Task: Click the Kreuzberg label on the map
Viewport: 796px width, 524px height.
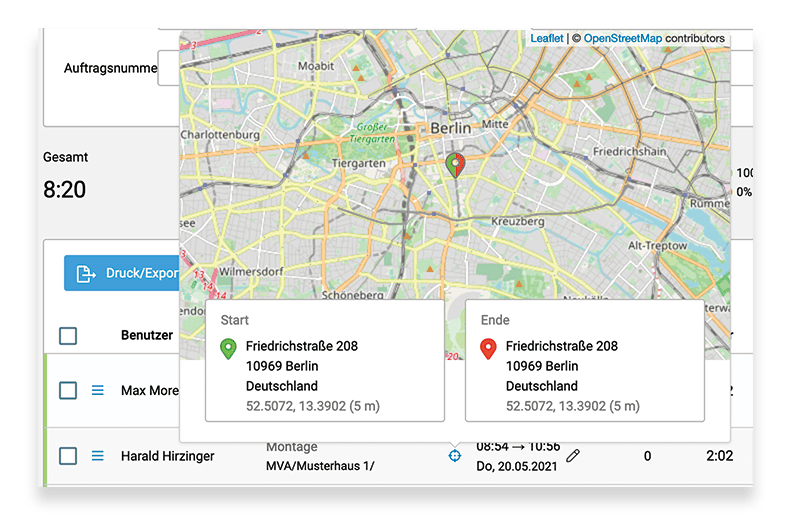Action: click(518, 221)
